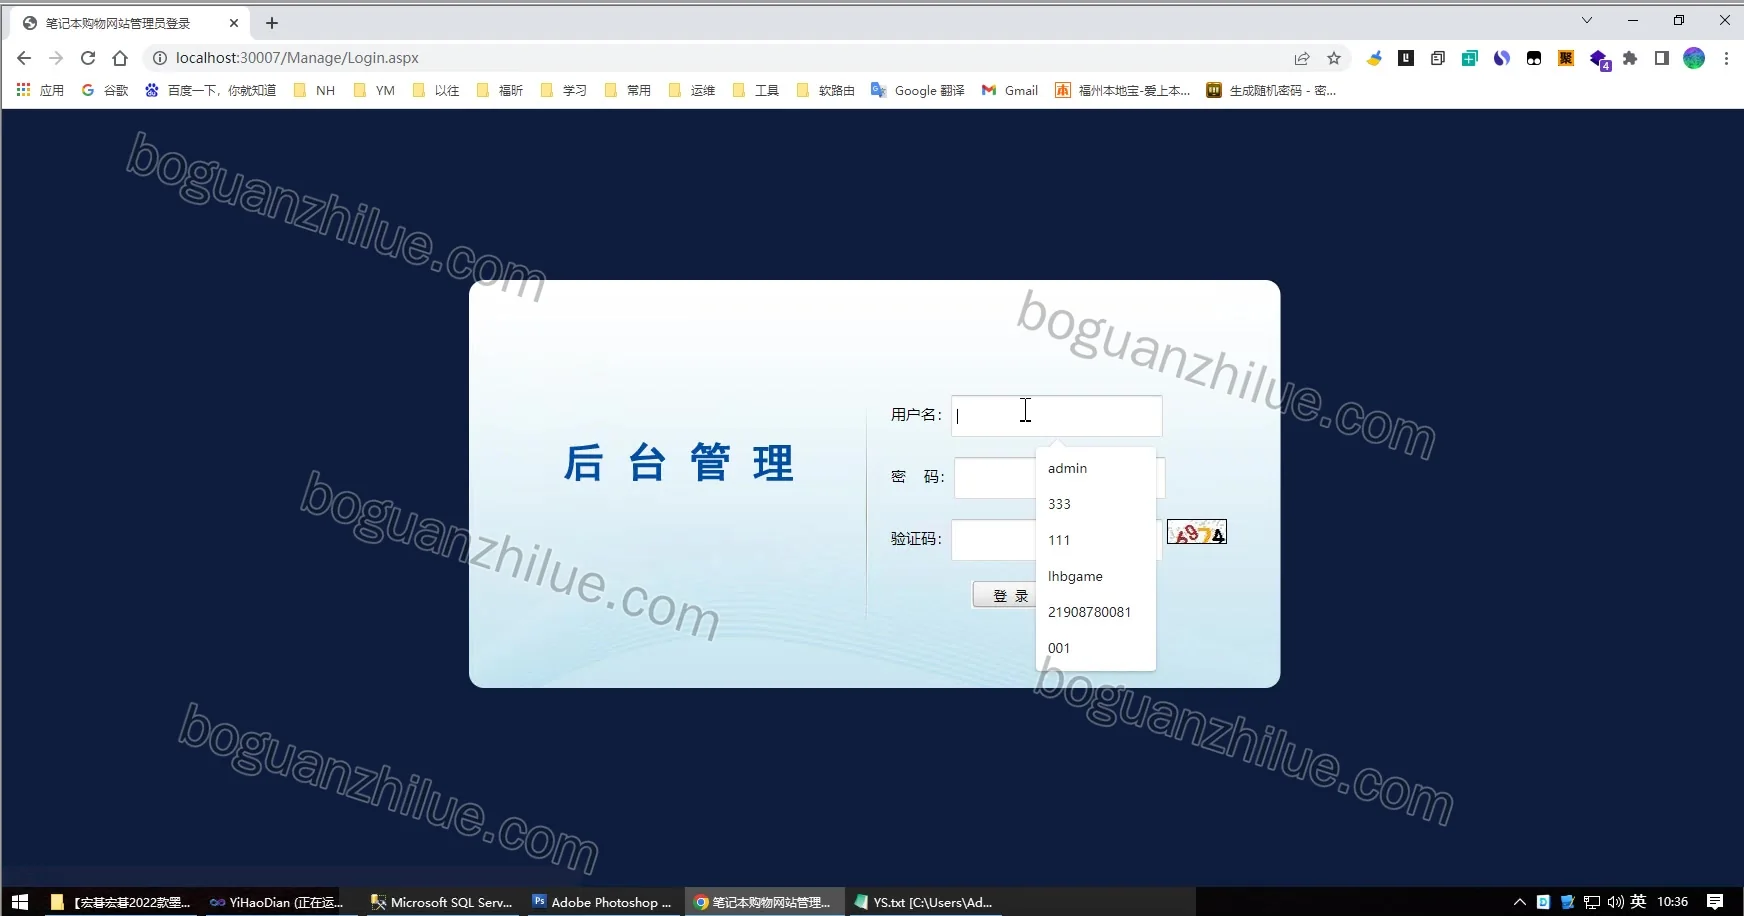This screenshot has width=1744, height=916.
Task: Open the Chrome profile avatar
Action: (1694, 58)
